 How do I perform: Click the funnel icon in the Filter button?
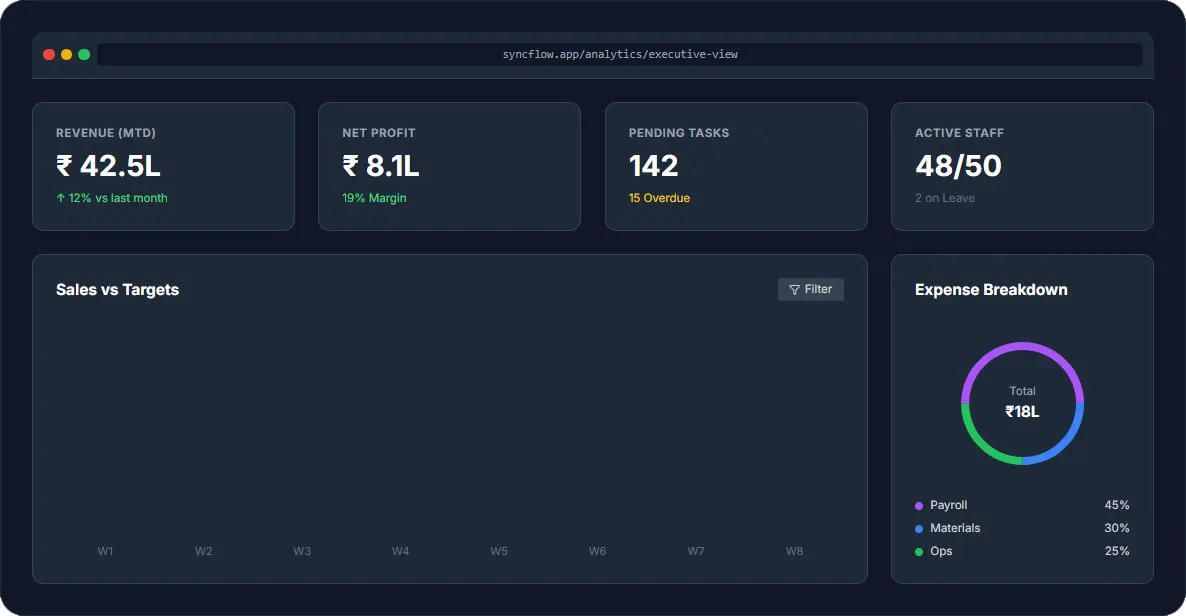pos(794,290)
